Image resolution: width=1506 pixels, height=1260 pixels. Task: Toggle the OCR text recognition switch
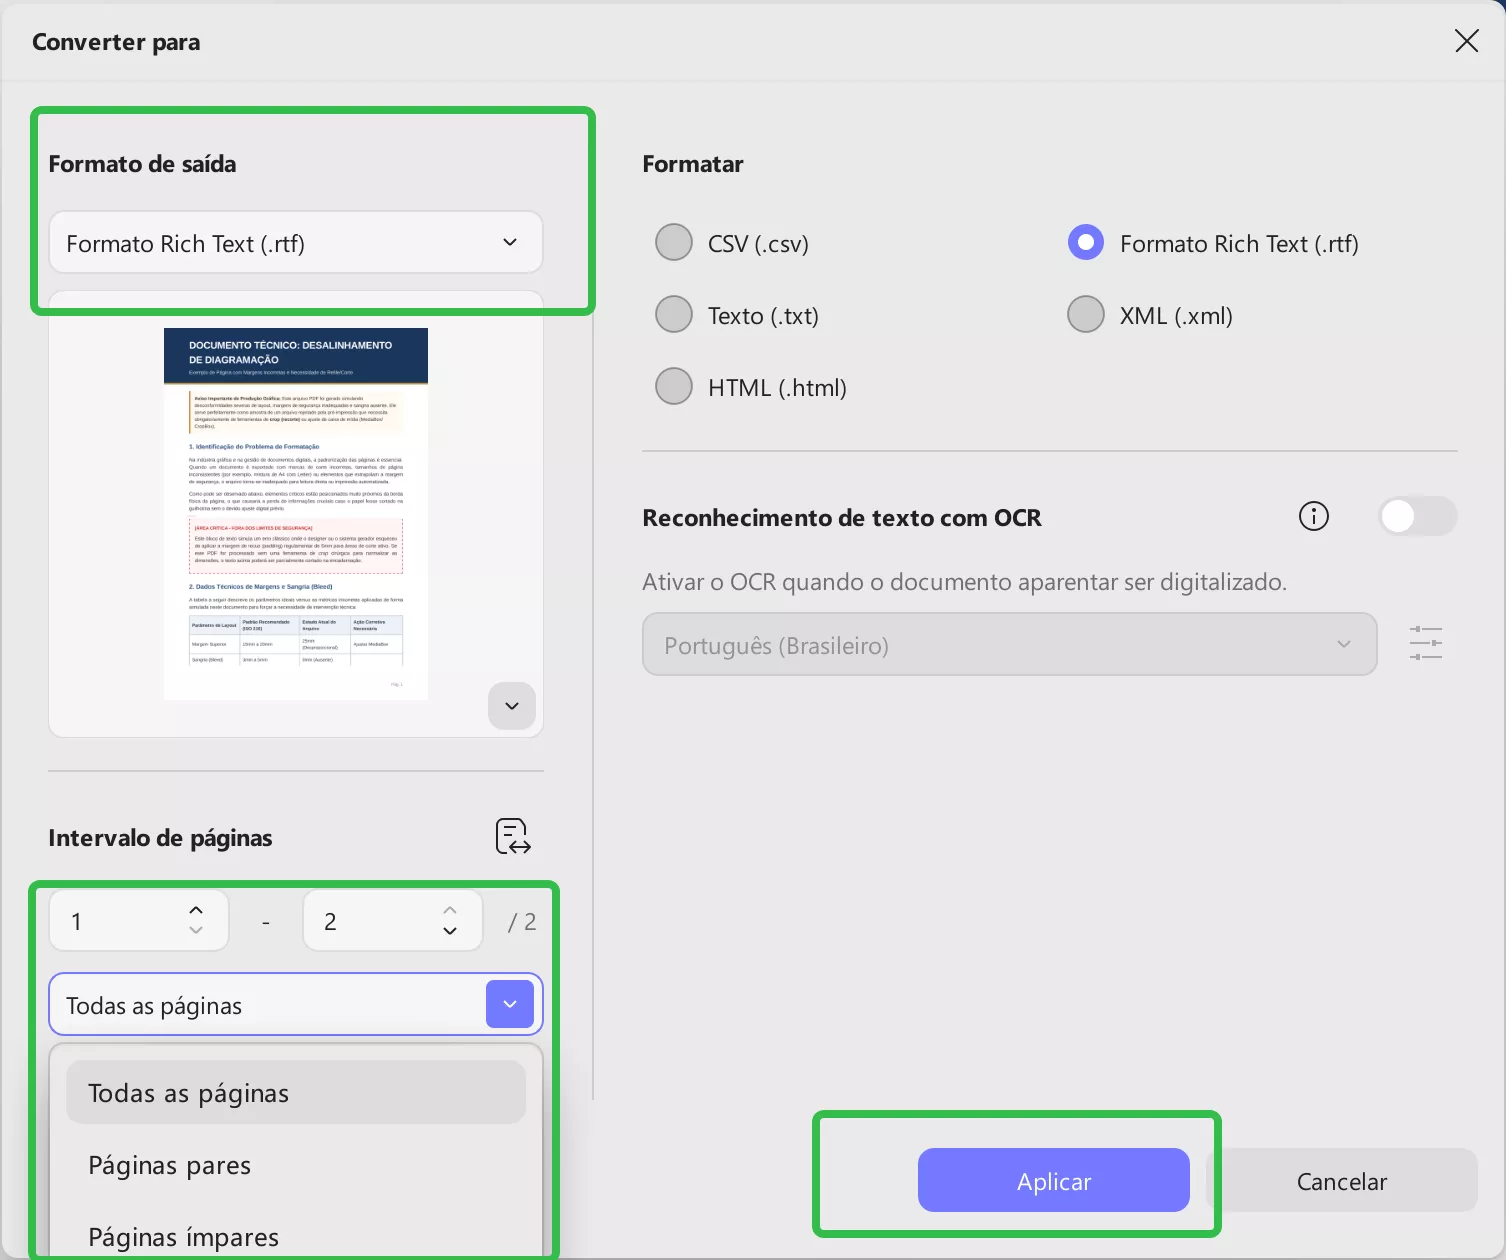pos(1417,516)
